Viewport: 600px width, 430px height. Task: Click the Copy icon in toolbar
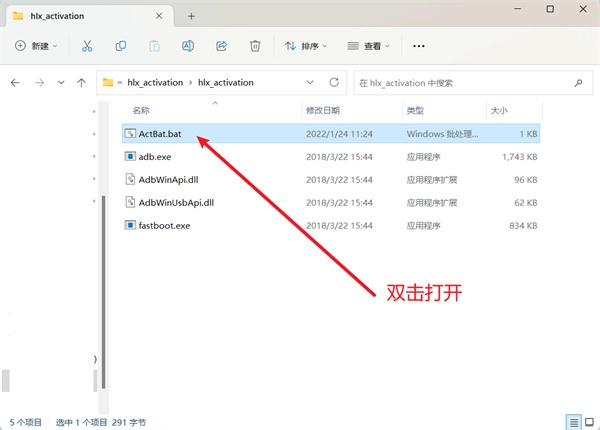click(x=121, y=46)
